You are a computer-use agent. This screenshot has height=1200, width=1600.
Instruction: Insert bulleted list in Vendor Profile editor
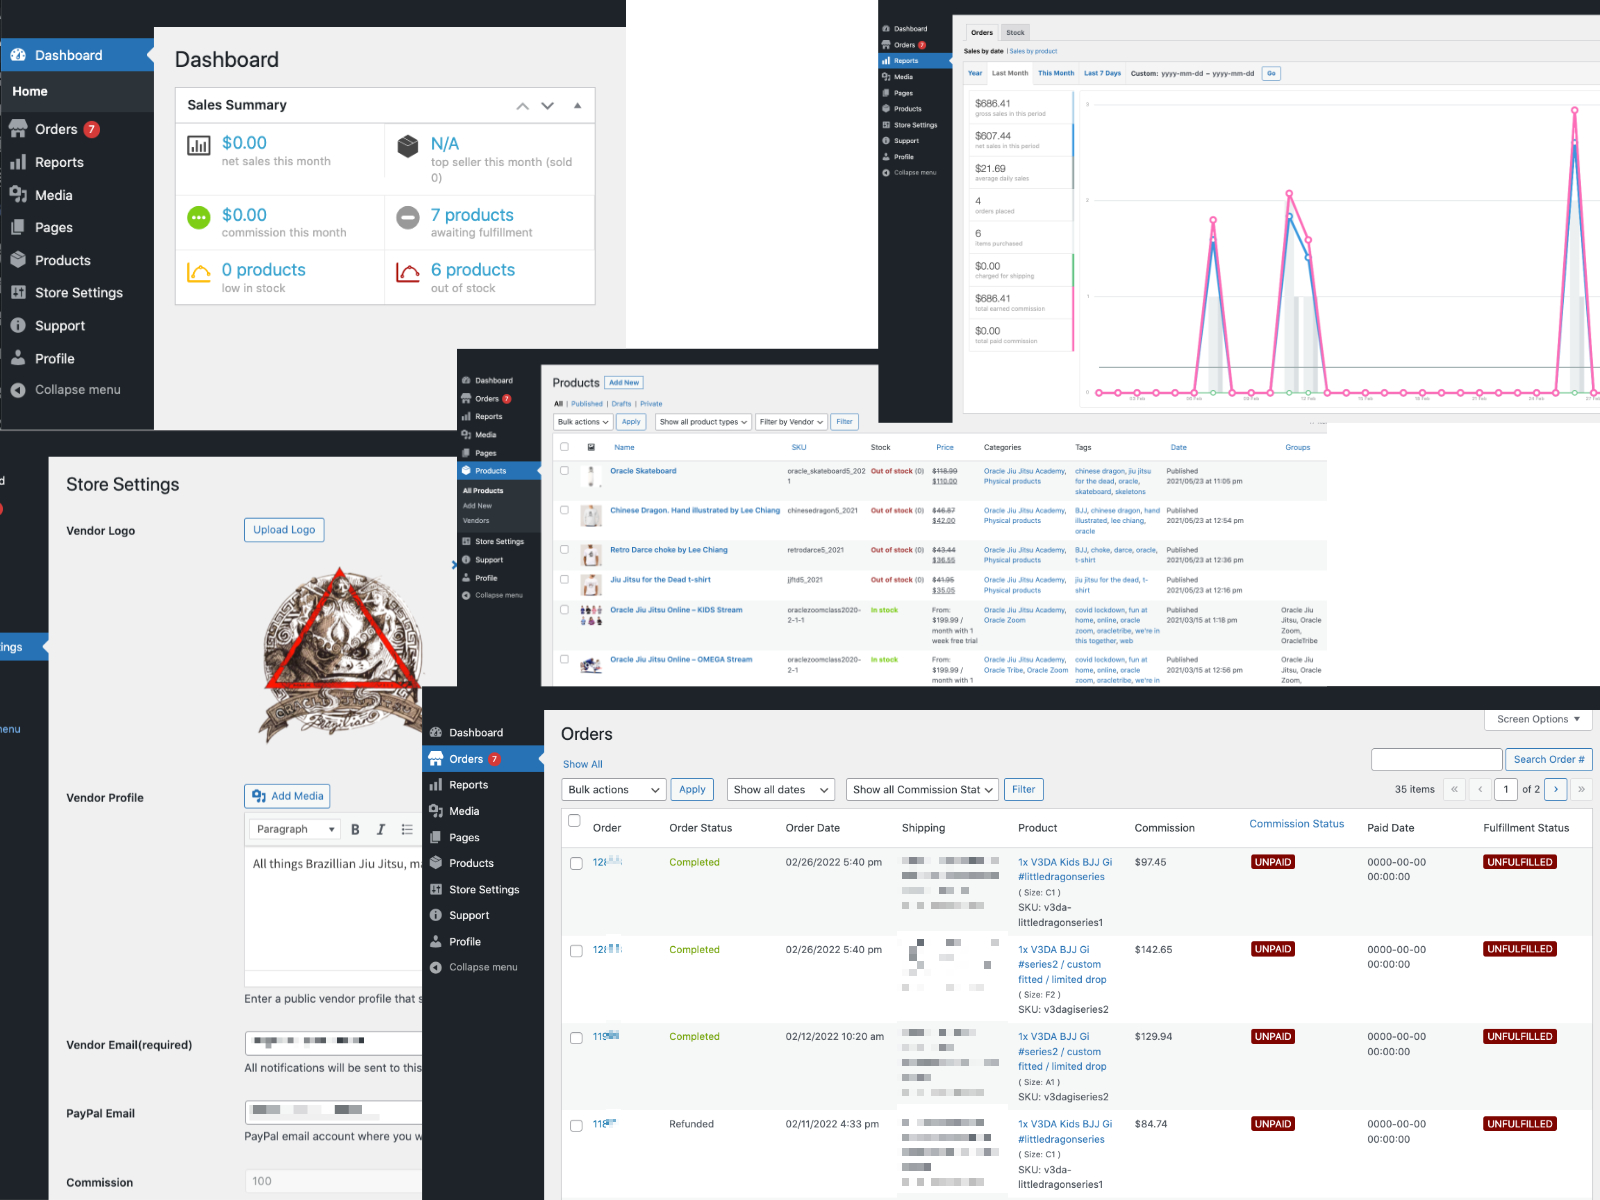coord(407,829)
